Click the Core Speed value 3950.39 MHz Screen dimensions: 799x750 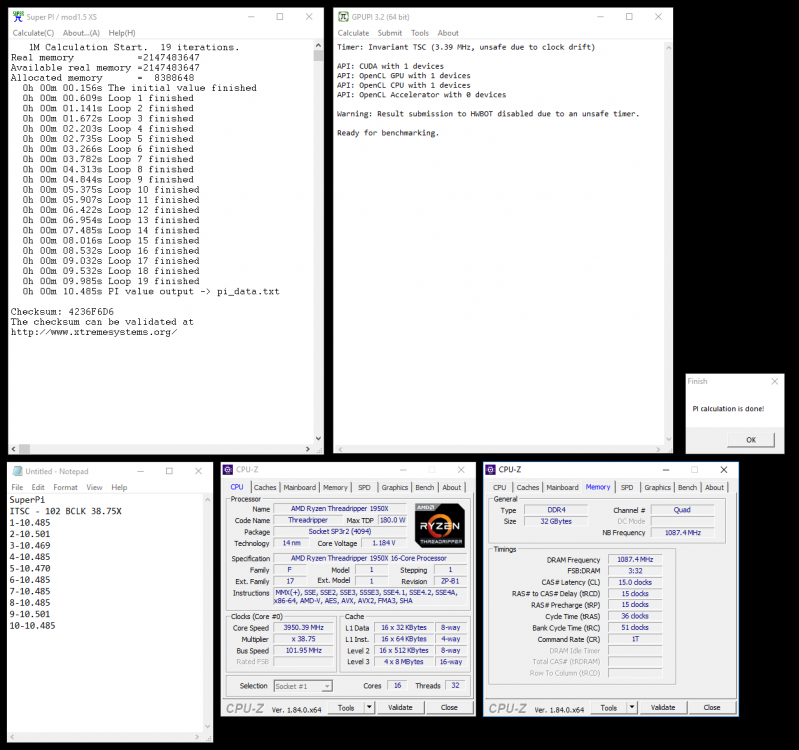(x=304, y=628)
